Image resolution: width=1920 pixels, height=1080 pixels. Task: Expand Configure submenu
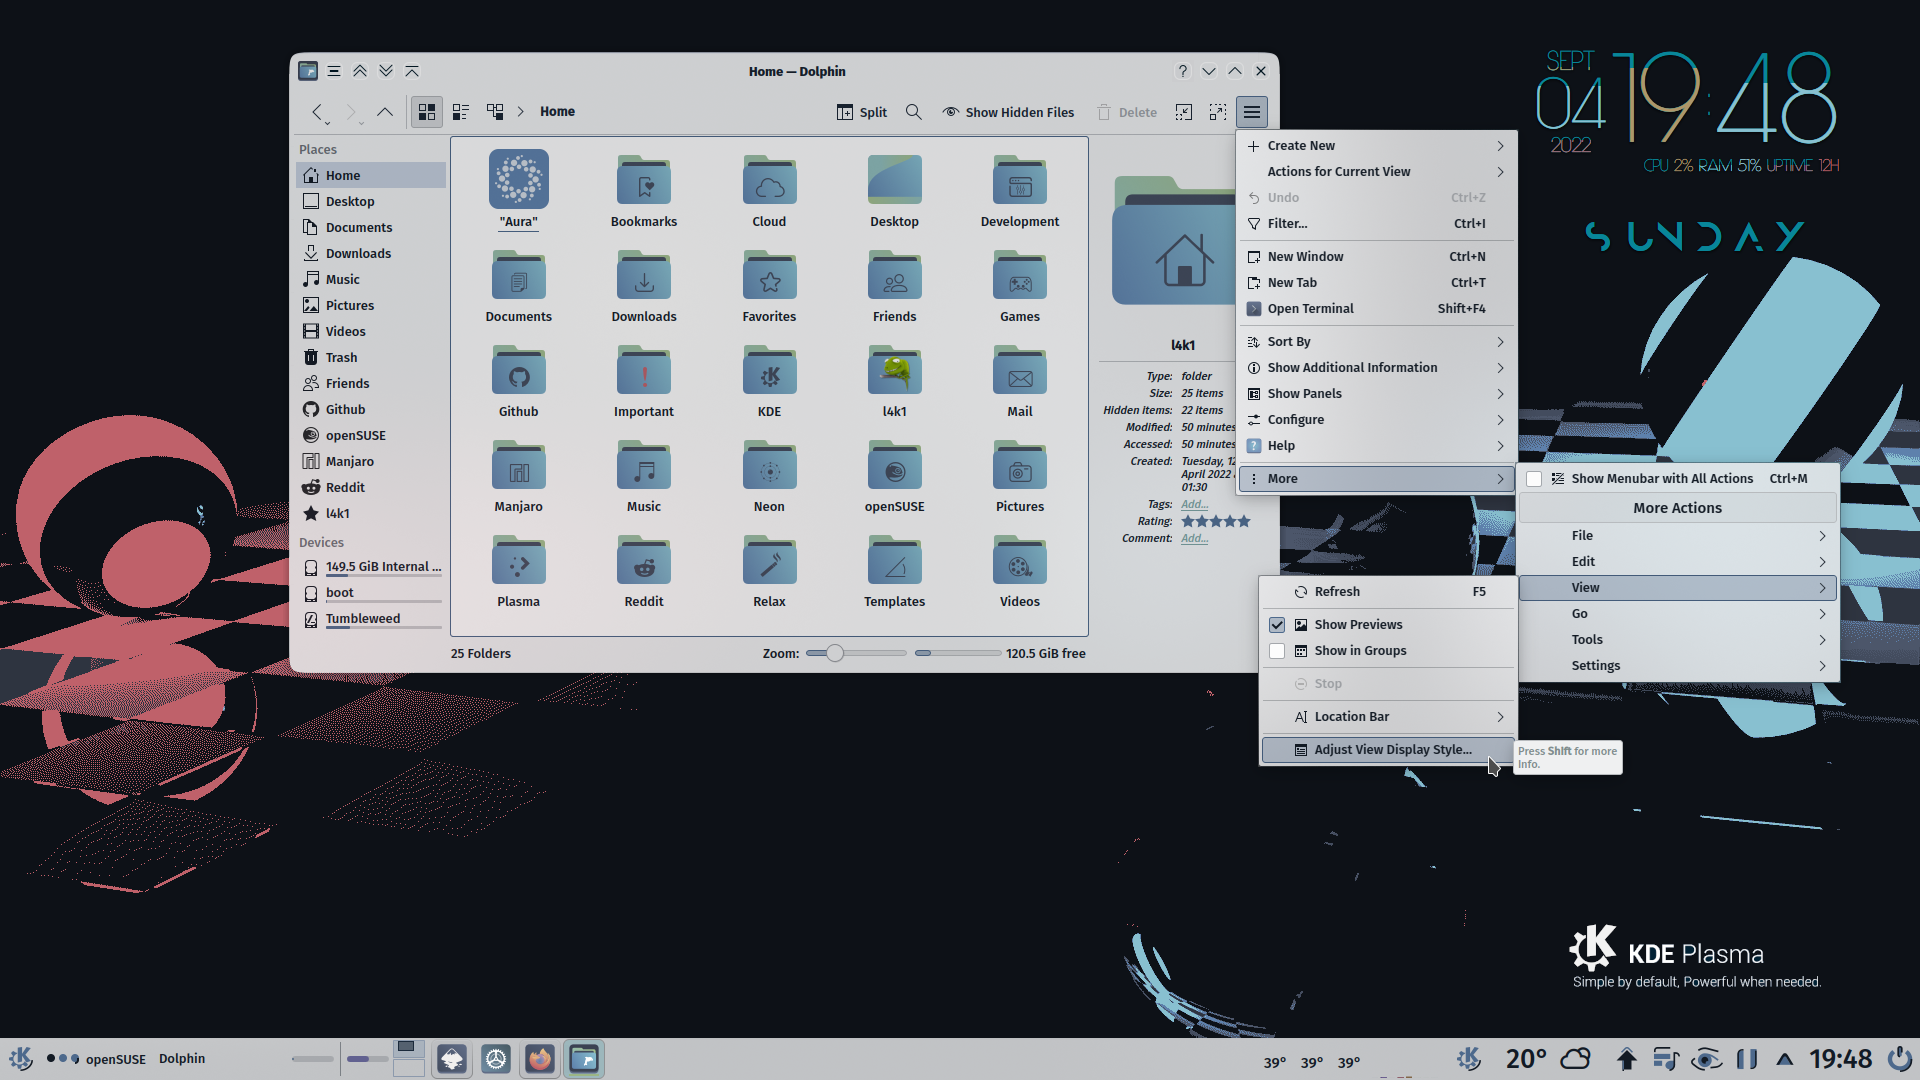pyautogui.click(x=1376, y=420)
